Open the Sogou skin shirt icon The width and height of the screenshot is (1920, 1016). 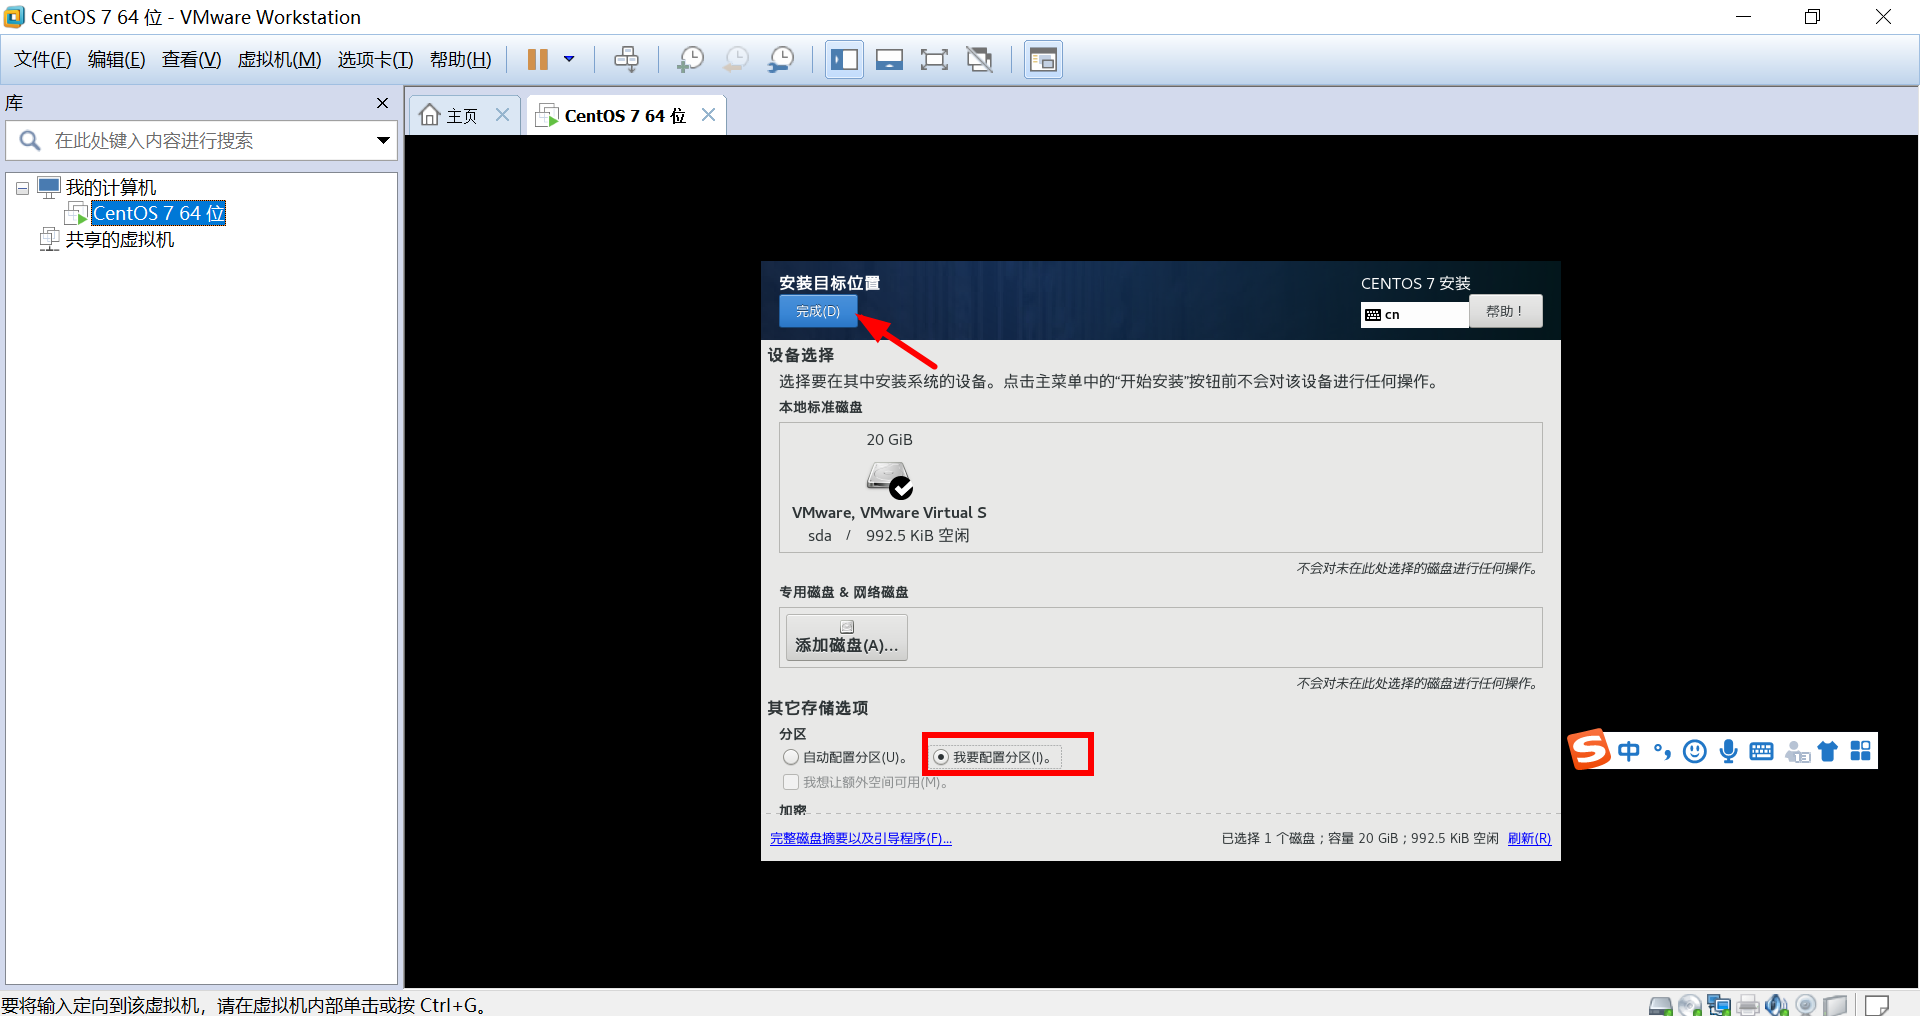(1828, 751)
